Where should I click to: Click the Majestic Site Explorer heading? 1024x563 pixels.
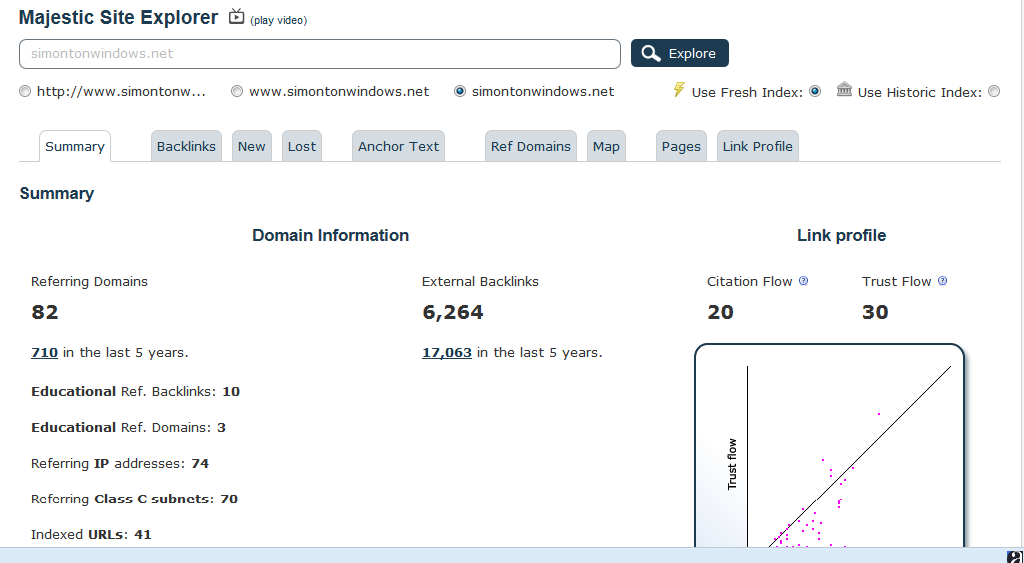(x=118, y=18)
